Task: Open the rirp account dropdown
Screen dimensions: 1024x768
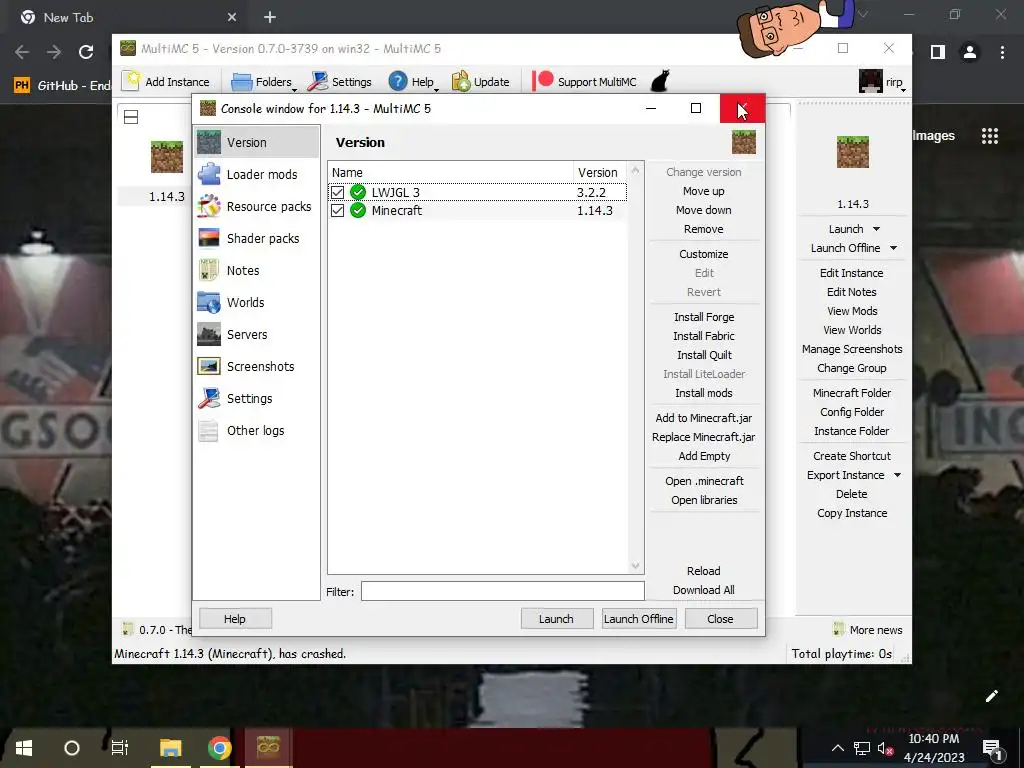Action: click(x=883, y=82)
